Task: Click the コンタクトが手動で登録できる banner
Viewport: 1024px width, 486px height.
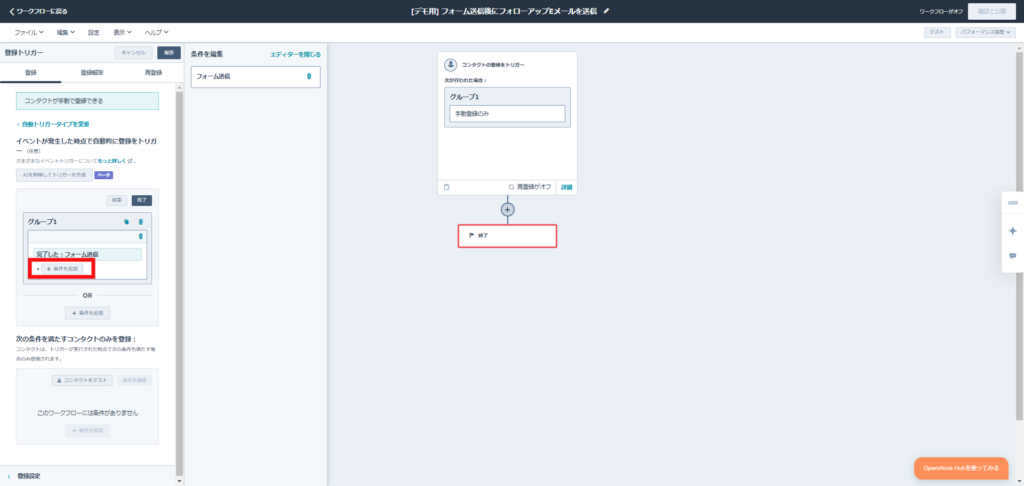Action: click(88, 101)
